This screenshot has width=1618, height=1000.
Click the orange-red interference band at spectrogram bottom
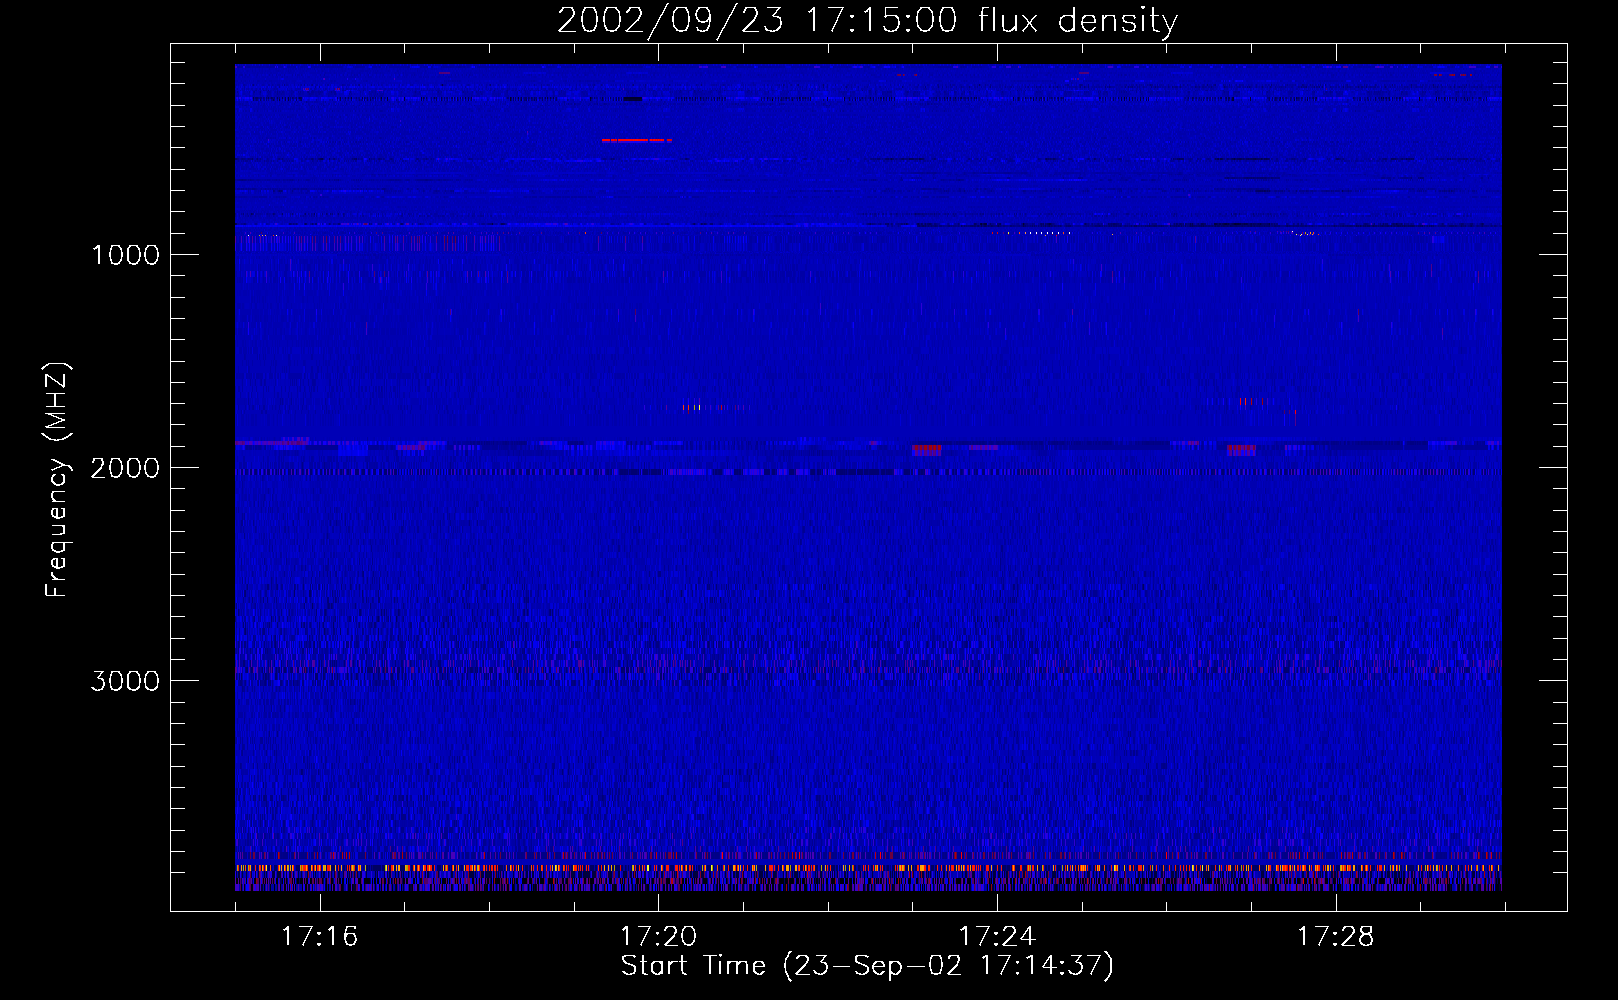click(x=868, y=868)
